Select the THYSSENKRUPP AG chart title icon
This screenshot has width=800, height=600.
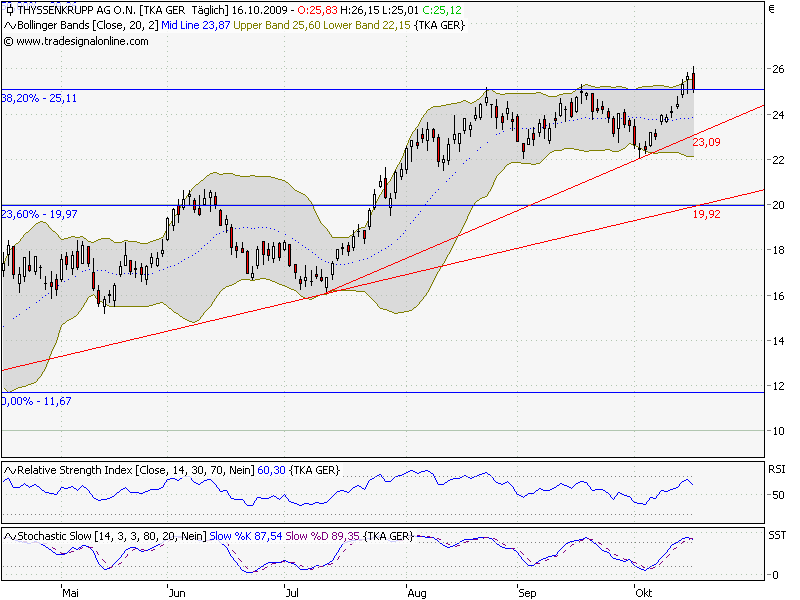10,10
